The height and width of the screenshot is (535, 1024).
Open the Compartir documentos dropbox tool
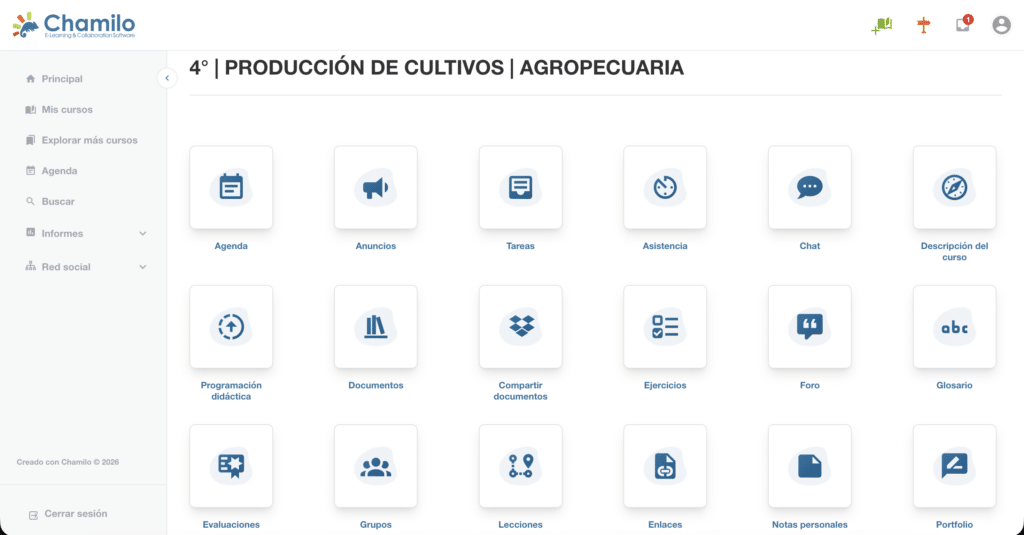[x=520, y=327]
